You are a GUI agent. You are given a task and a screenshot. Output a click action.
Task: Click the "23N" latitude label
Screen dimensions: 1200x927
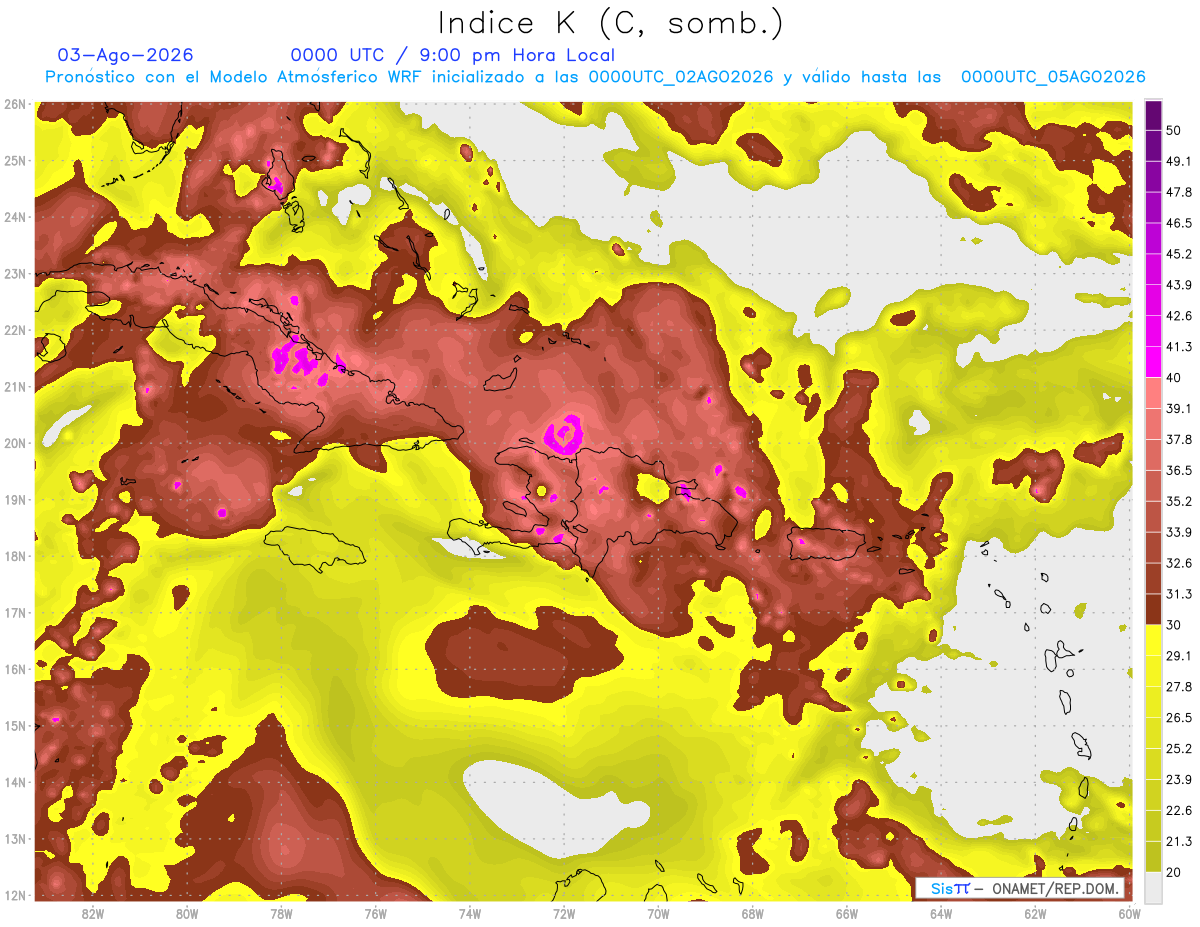click(15, 274)
